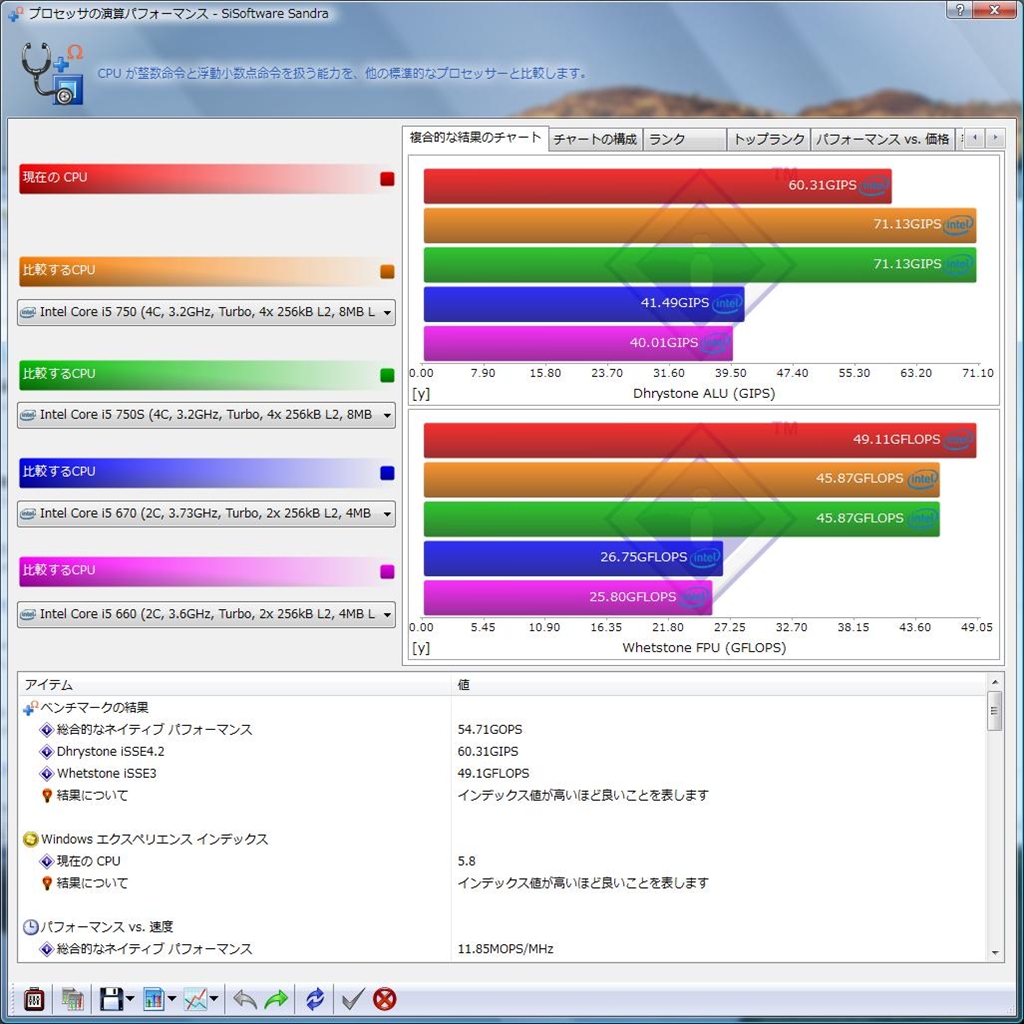Click the アイテム column header
Screen dimensions: 1024x1024
coord(234,684)
